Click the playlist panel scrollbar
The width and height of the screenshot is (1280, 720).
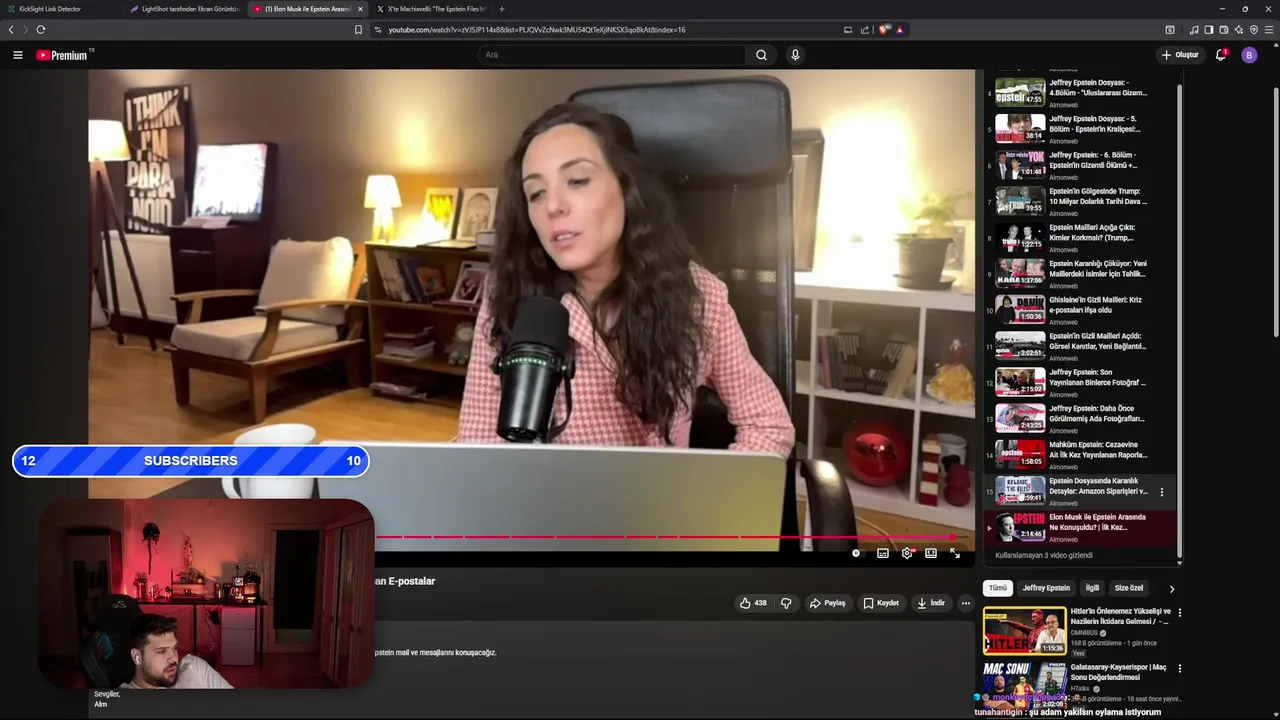1179,320
